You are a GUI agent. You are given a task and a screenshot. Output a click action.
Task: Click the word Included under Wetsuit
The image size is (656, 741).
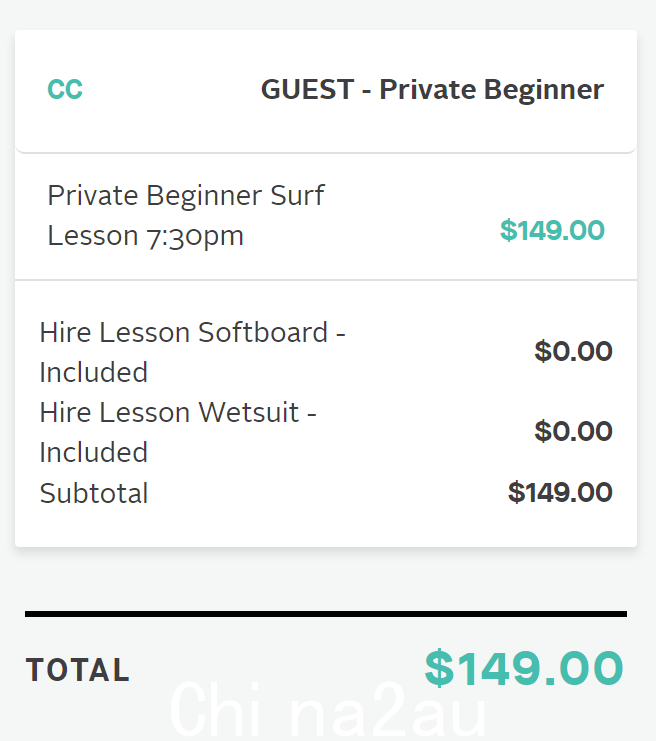tap(94, 452)
